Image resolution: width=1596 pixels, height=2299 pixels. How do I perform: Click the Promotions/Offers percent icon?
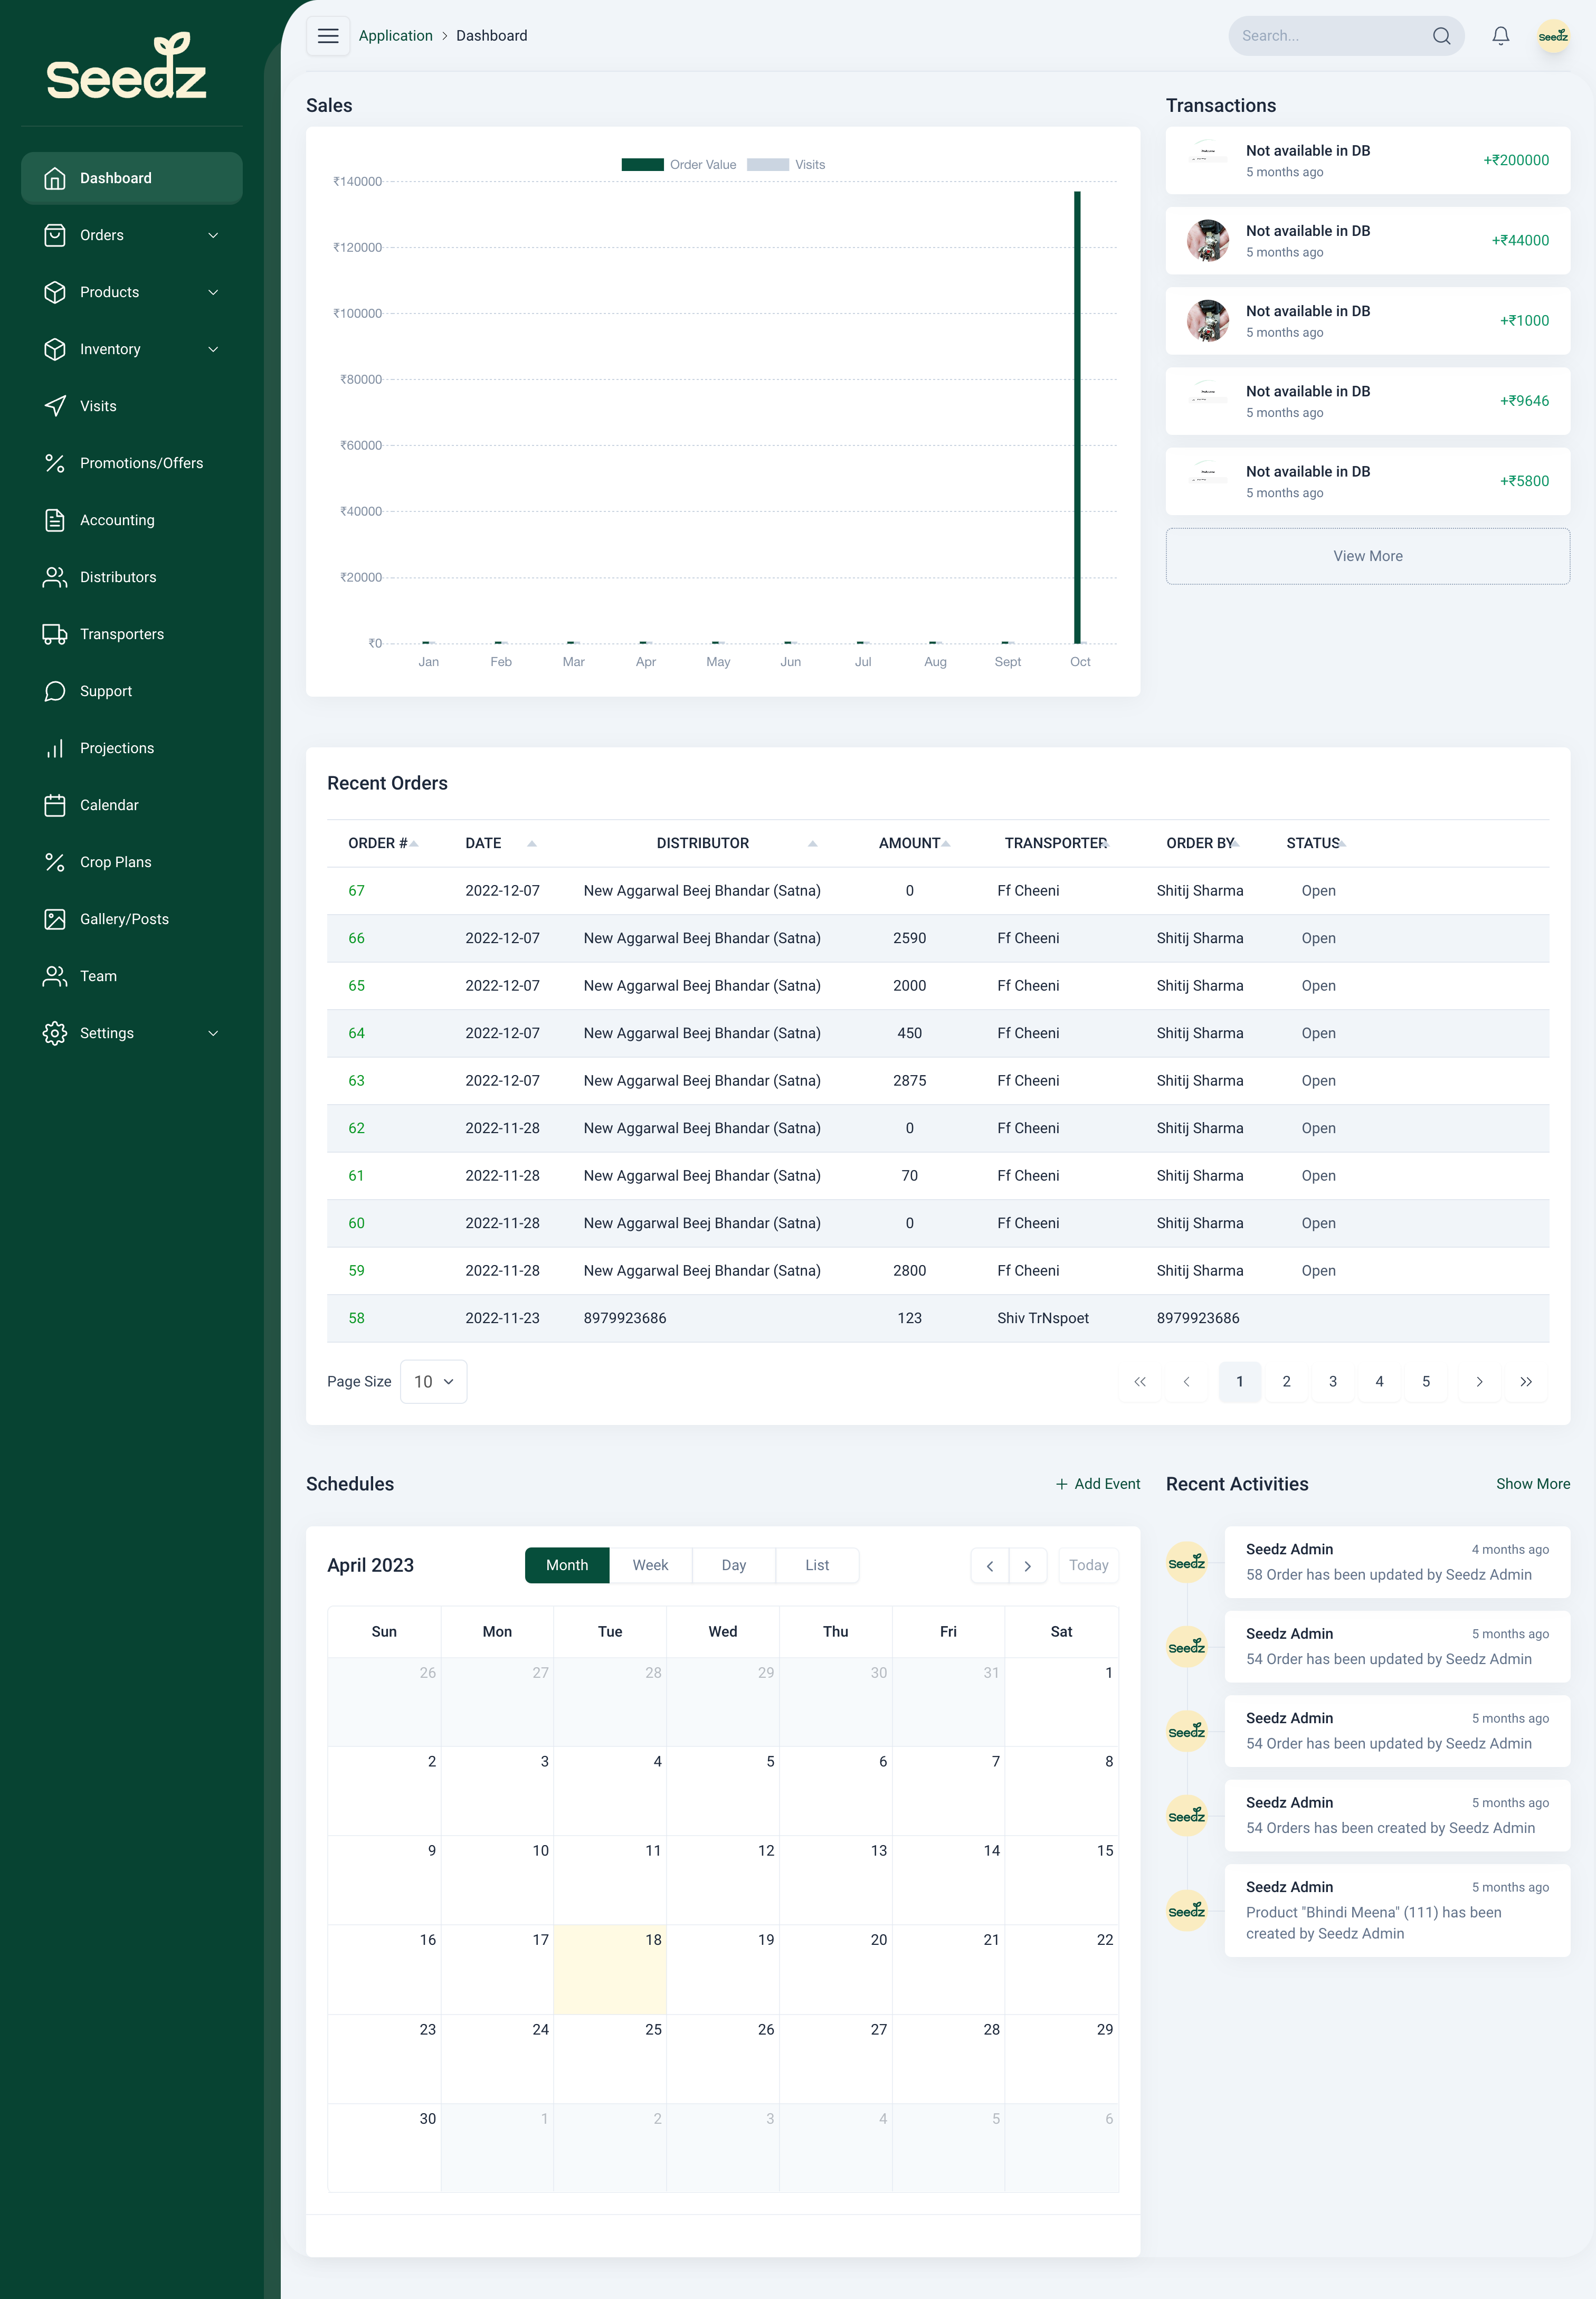click(x=55, y=463)
